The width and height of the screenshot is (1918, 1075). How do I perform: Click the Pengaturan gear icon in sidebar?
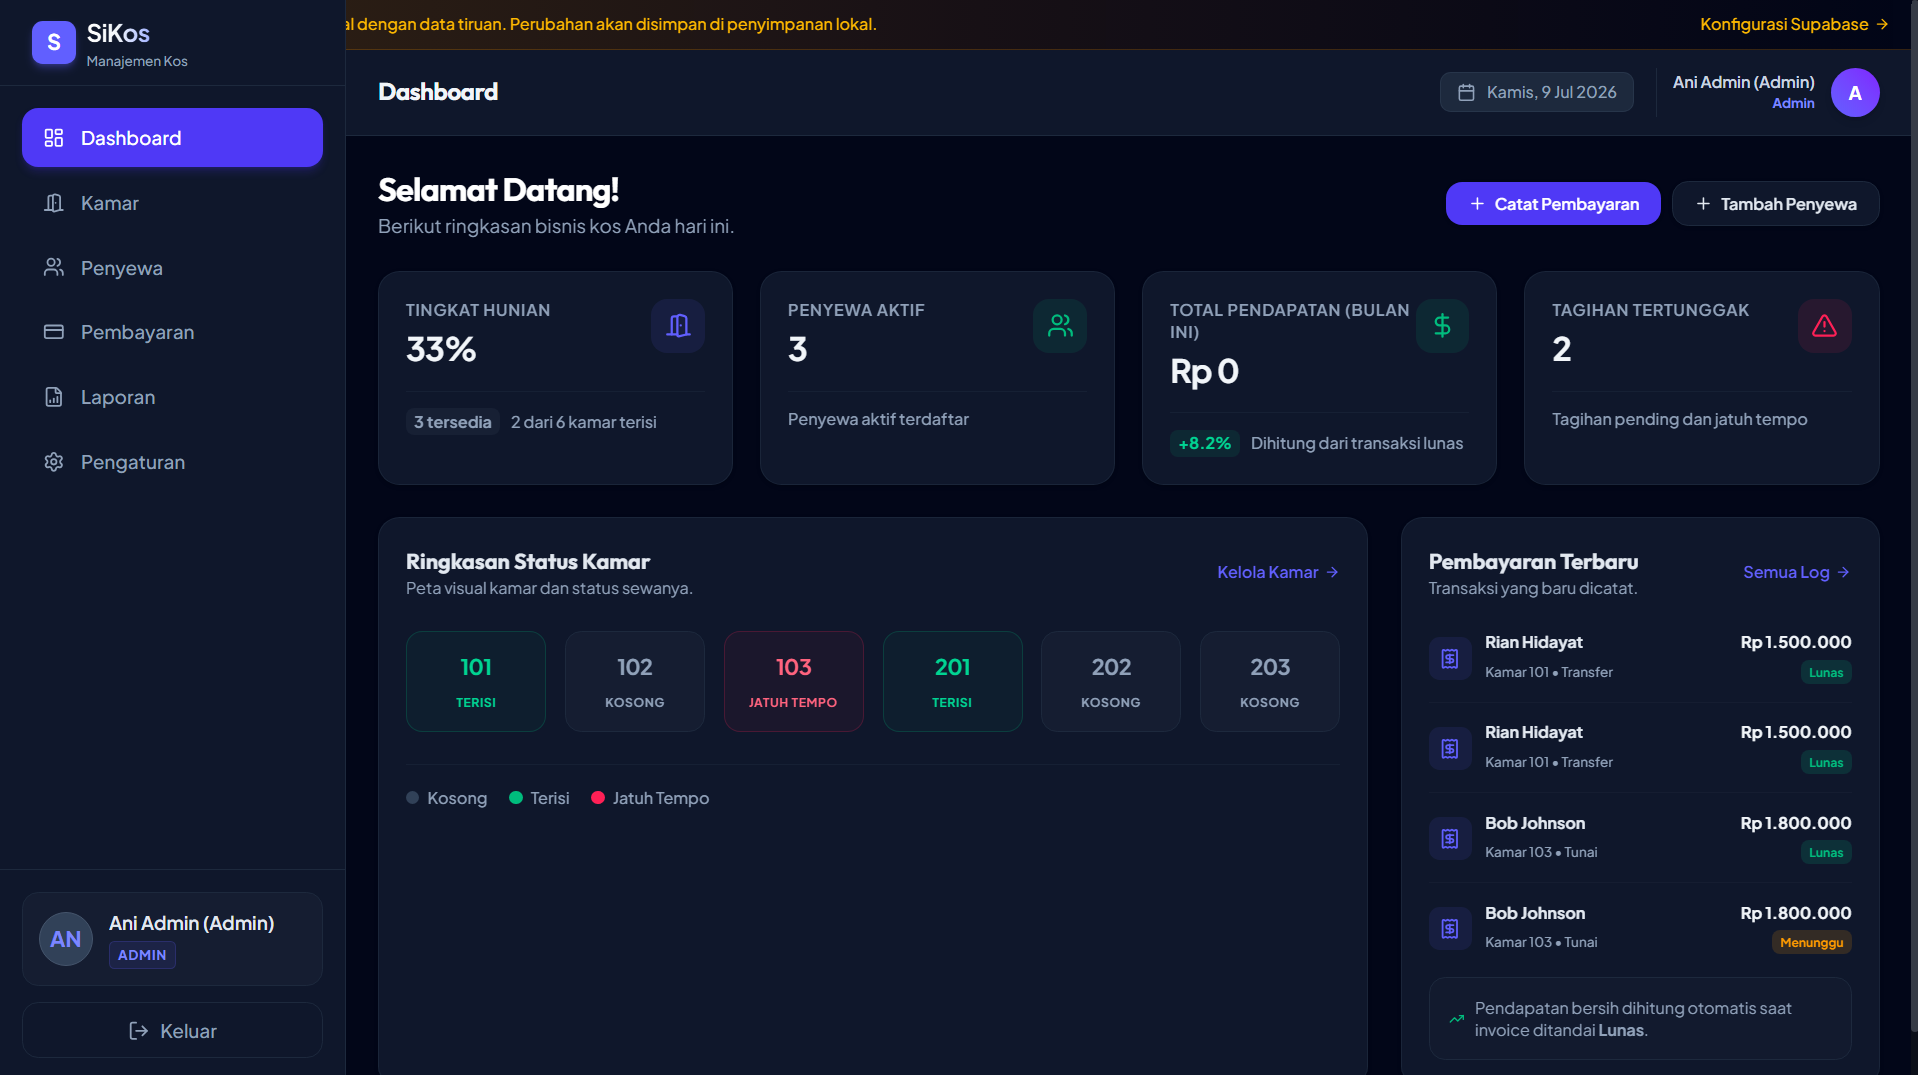click(54, 462)
